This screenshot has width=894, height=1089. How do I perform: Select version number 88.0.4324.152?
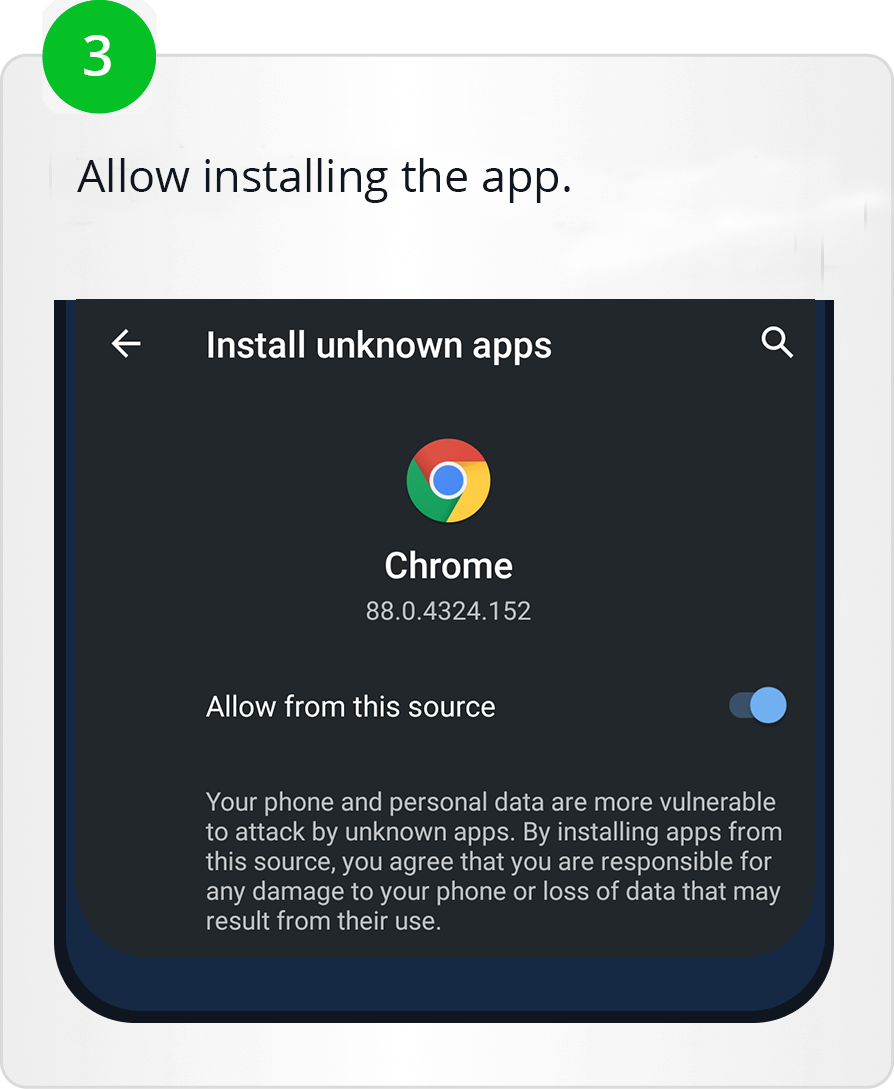pyautogui.click(x=448, y=611)
